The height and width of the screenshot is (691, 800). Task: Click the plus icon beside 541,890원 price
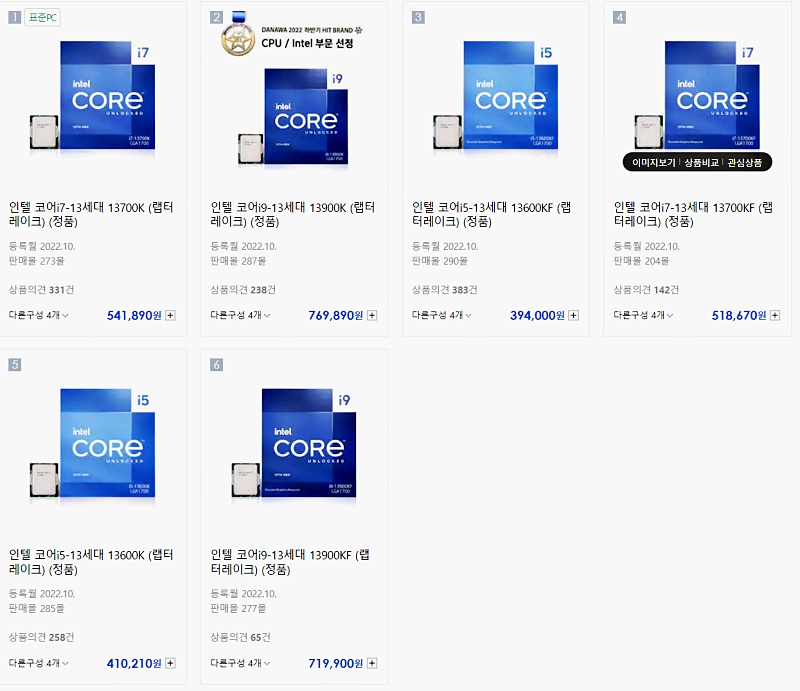tap(170, 315)
